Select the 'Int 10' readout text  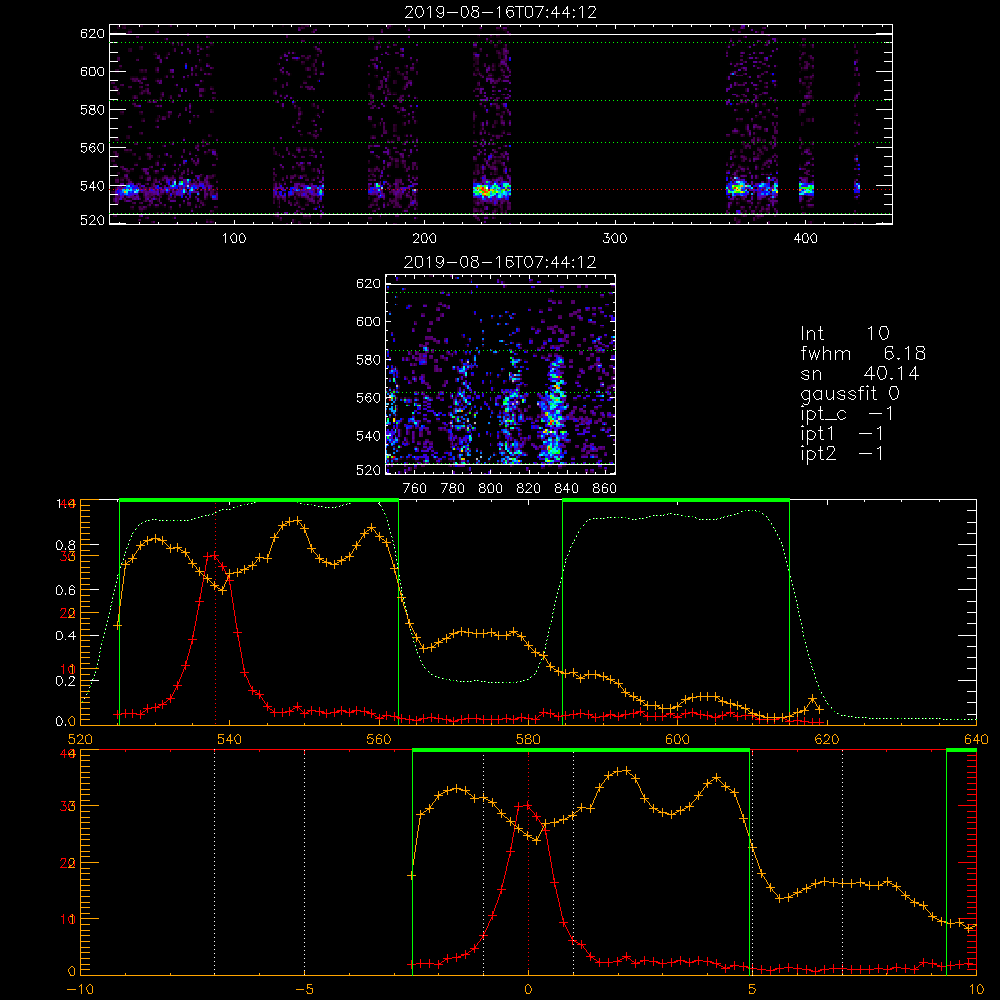tap(844, 333)
